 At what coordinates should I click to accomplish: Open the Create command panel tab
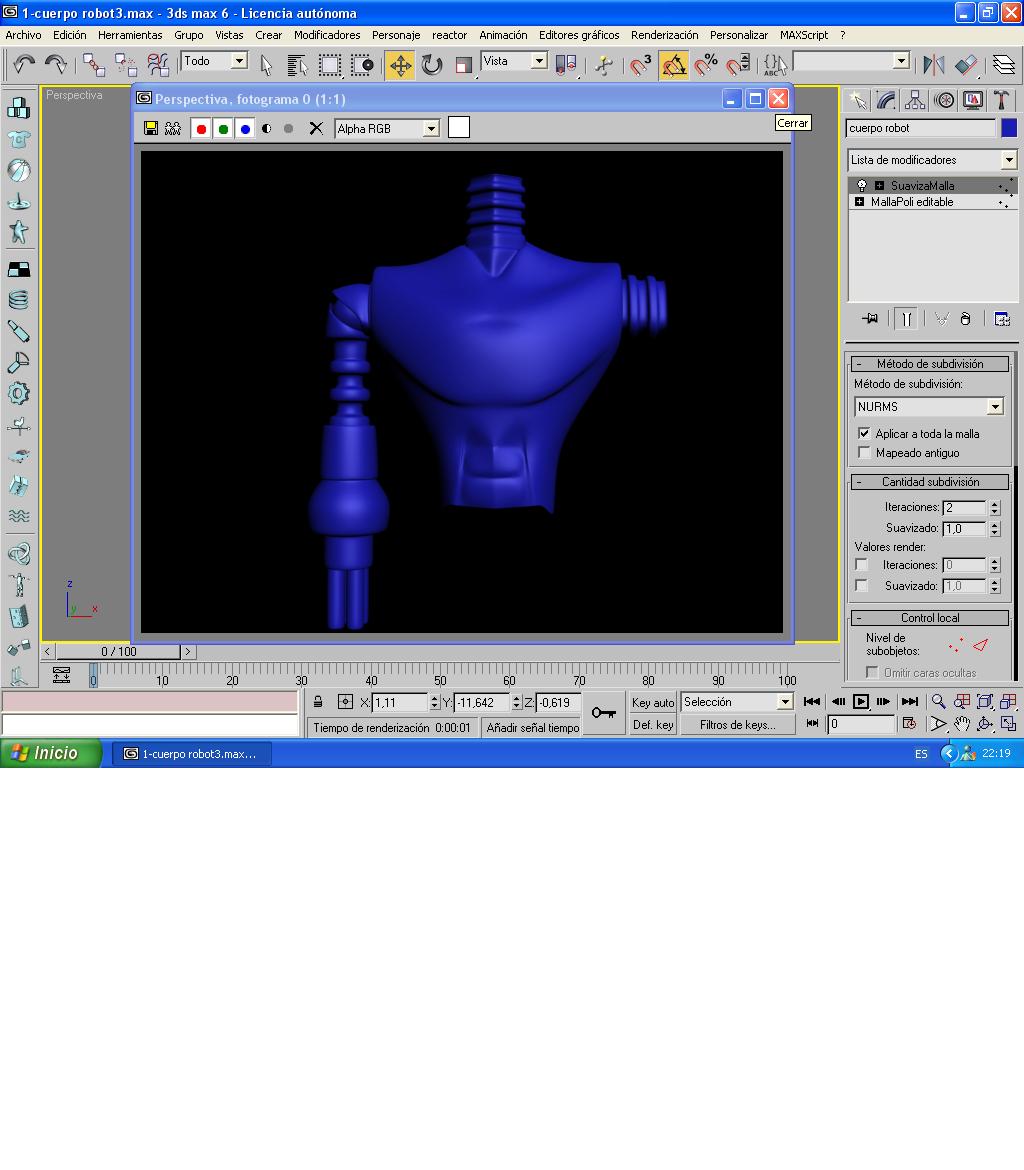click(x=858, y=100)
